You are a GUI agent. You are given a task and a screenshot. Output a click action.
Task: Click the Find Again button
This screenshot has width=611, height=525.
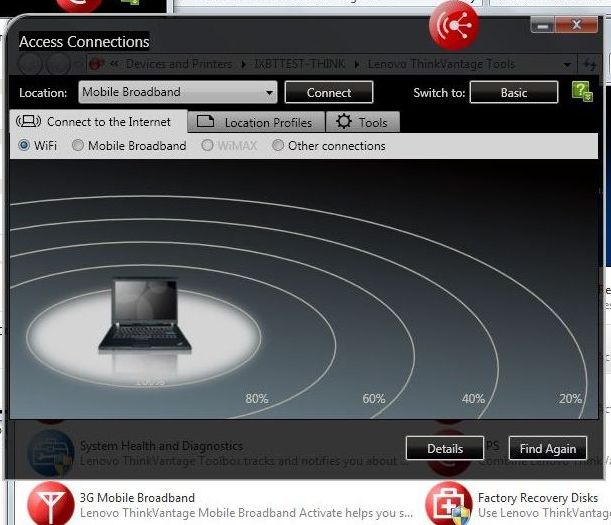pyautogui.click(x=548, y=448)
